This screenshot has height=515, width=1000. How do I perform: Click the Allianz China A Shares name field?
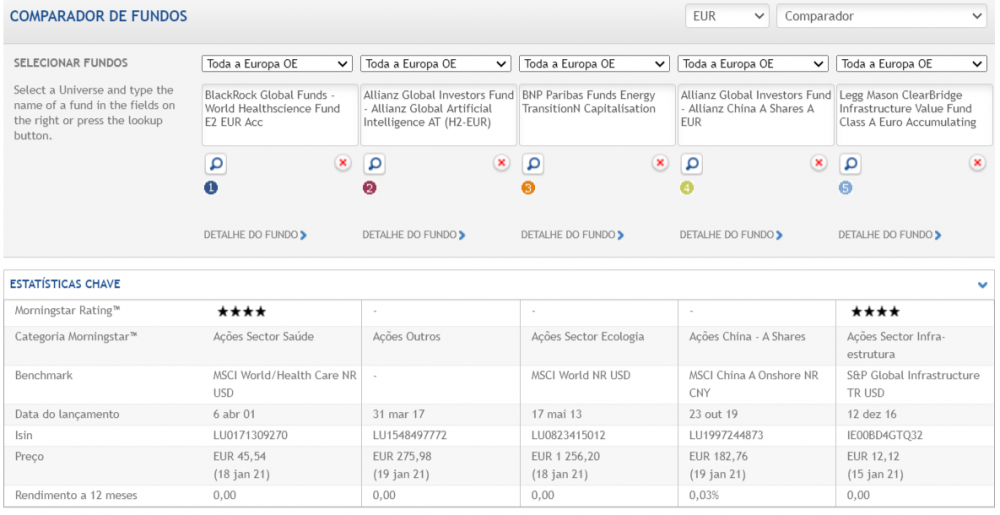coord(755,114)
